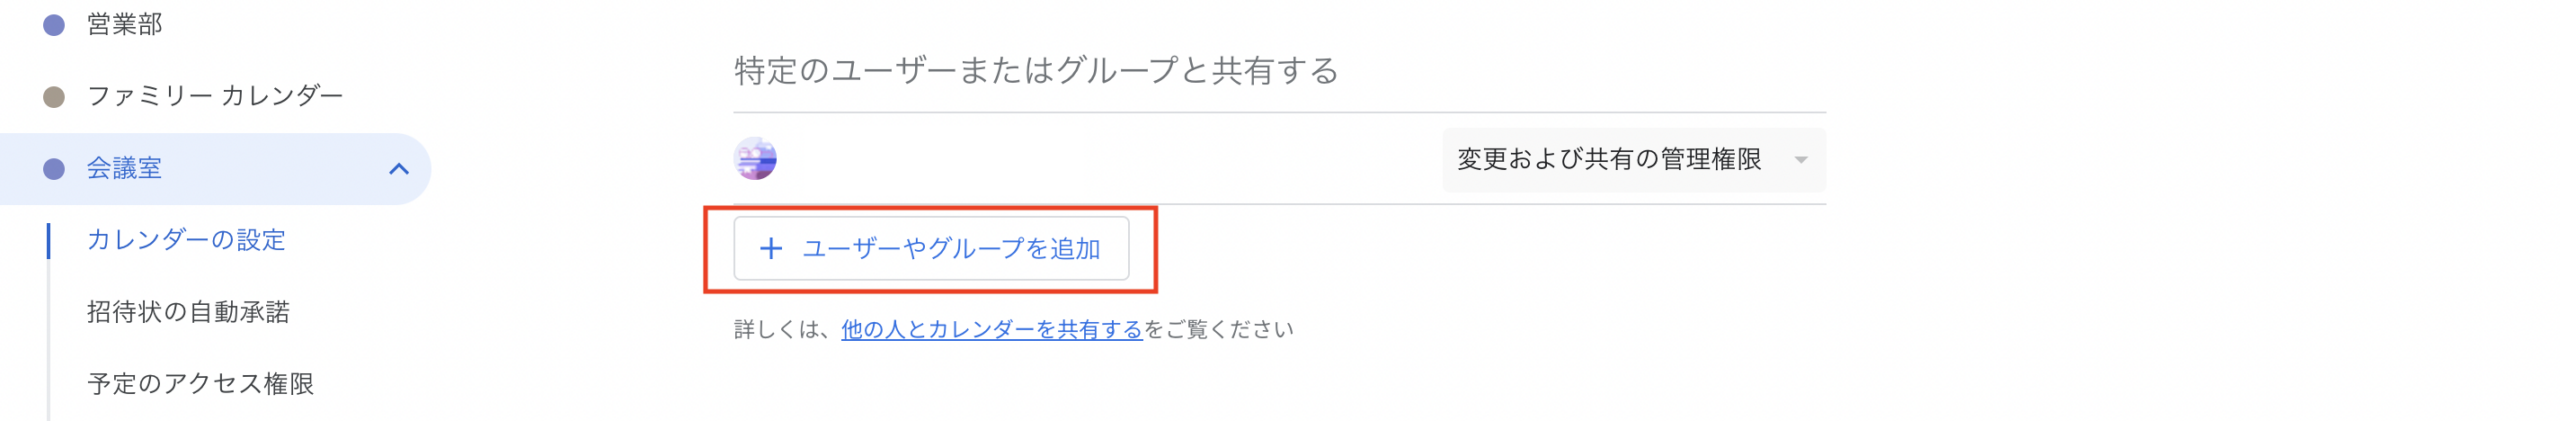The width and height of the screenshot is (2560, 421).
Task: Go to カレンダーの設定 section
Action: pos(186,241)
